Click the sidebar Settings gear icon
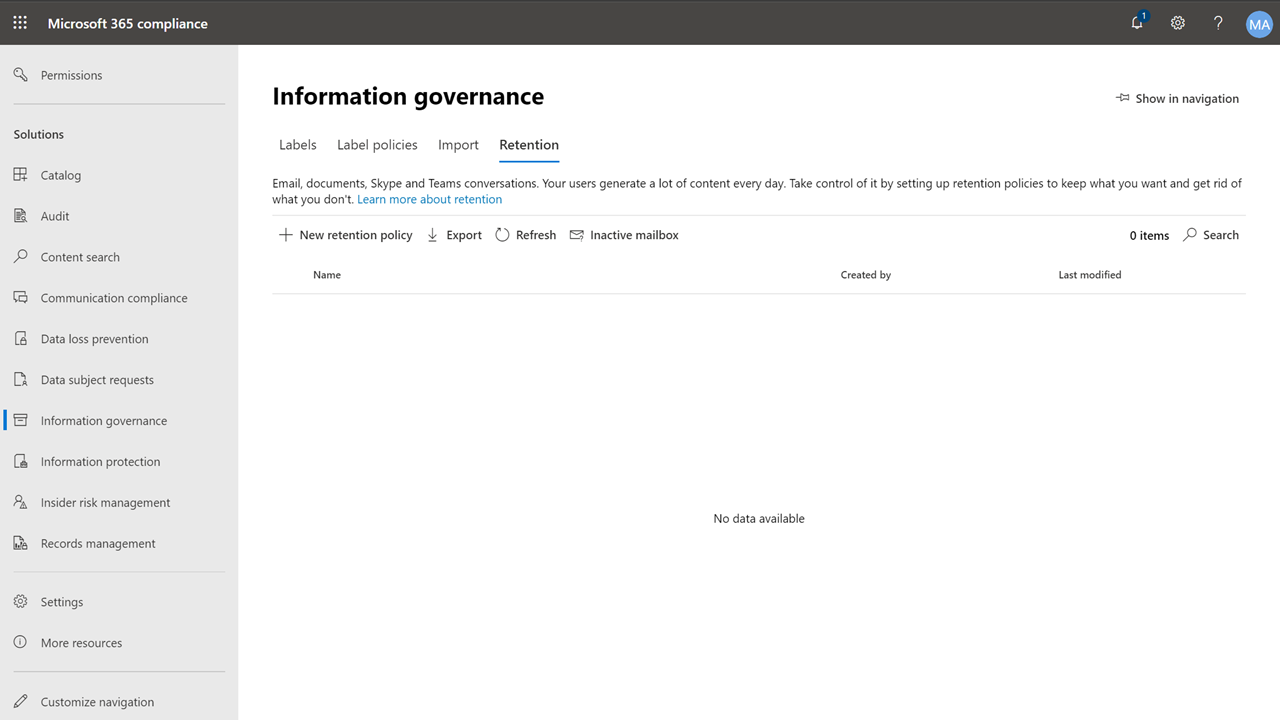1280x720 pixels. [21, 602]
